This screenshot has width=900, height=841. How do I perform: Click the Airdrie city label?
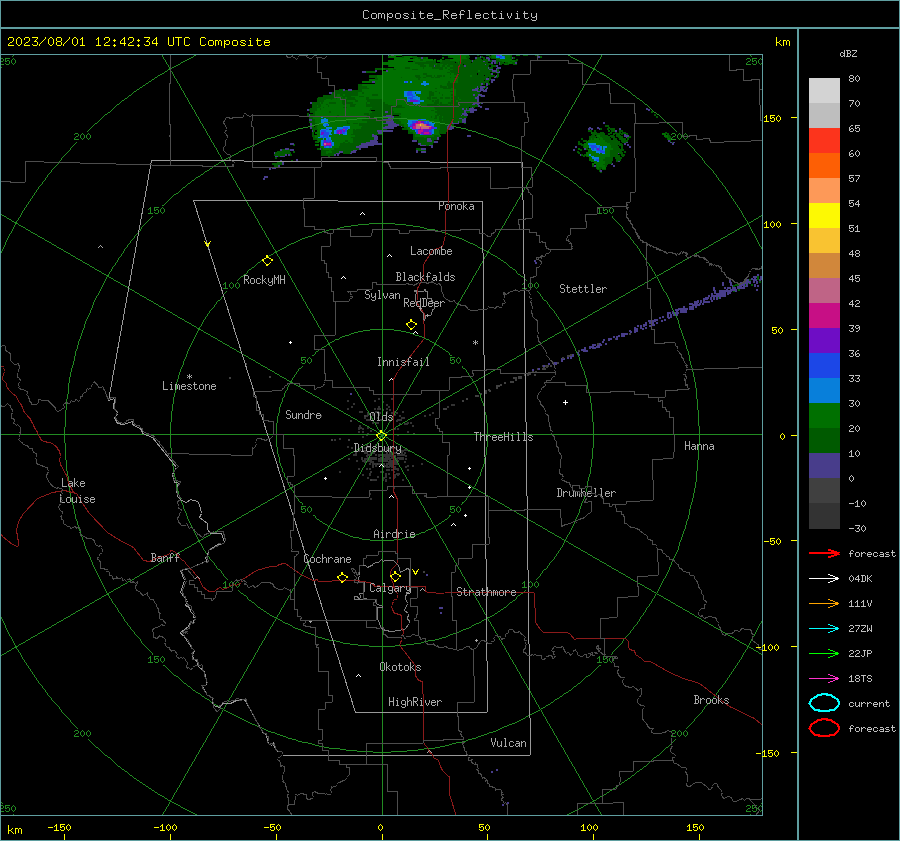(394, 534)
